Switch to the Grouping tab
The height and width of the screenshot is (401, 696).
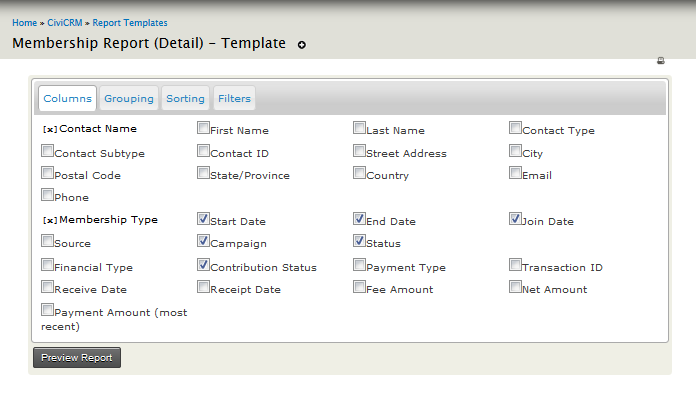click(x=128, y=98)
